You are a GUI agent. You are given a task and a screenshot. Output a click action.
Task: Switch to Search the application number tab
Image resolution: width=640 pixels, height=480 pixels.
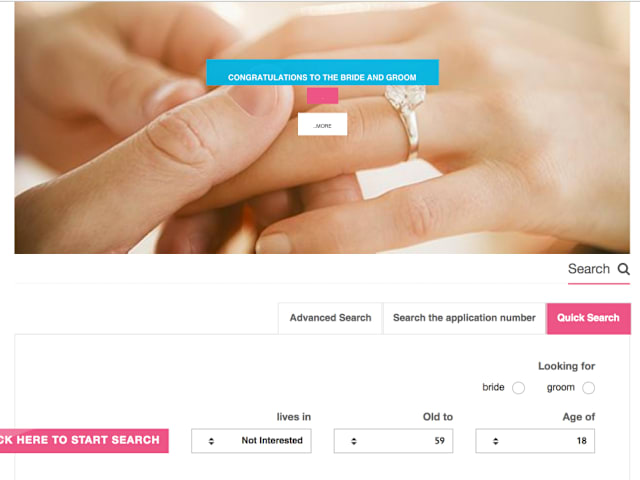(464, 318)
